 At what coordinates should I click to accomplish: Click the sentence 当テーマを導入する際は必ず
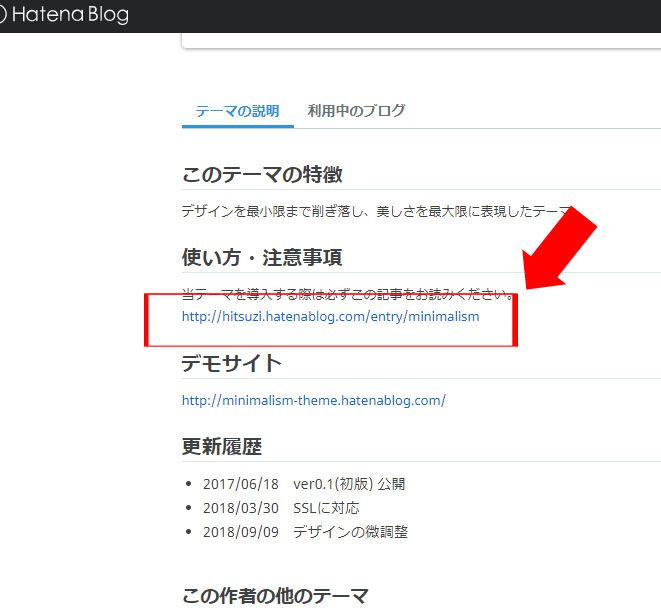[348, 294]
